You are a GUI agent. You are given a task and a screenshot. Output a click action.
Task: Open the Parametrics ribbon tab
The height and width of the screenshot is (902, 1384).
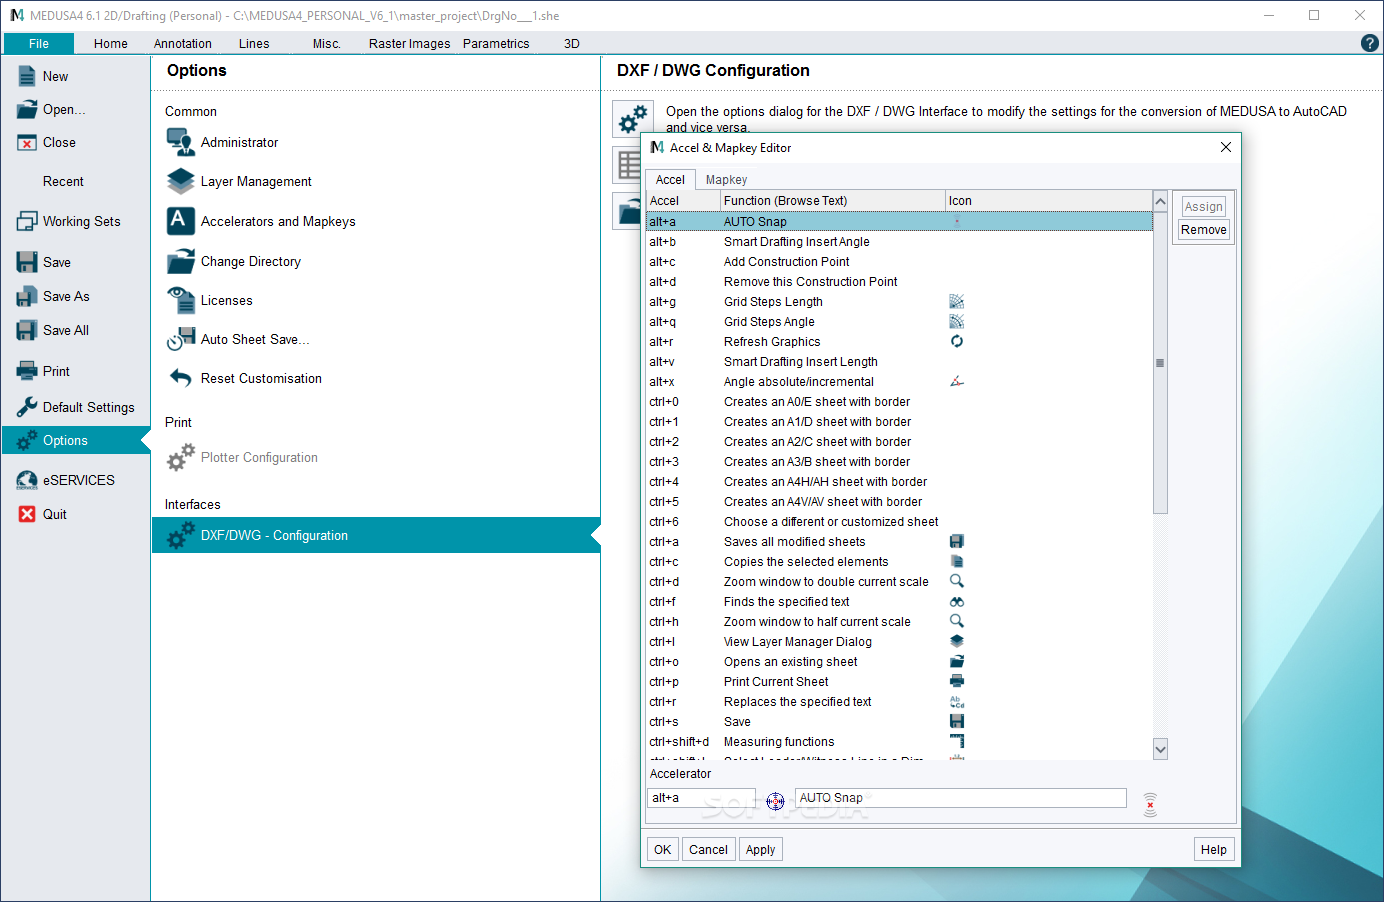pyautogui.click(x=496, y=44)
